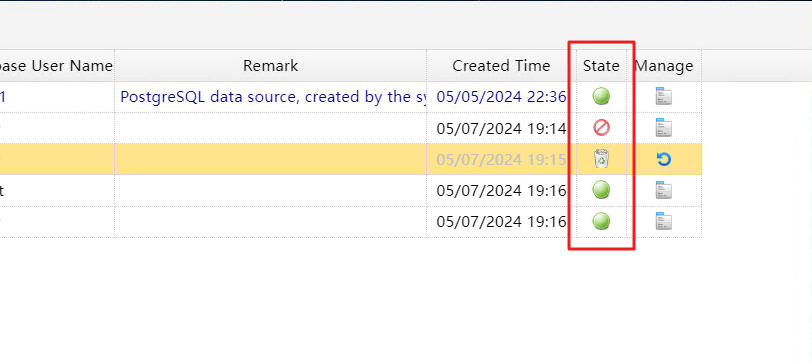The width and height of the screenshot is (812, 363).
Task: Click the green state icon in the PostgreSQL row
Action: tap(601, 96)
